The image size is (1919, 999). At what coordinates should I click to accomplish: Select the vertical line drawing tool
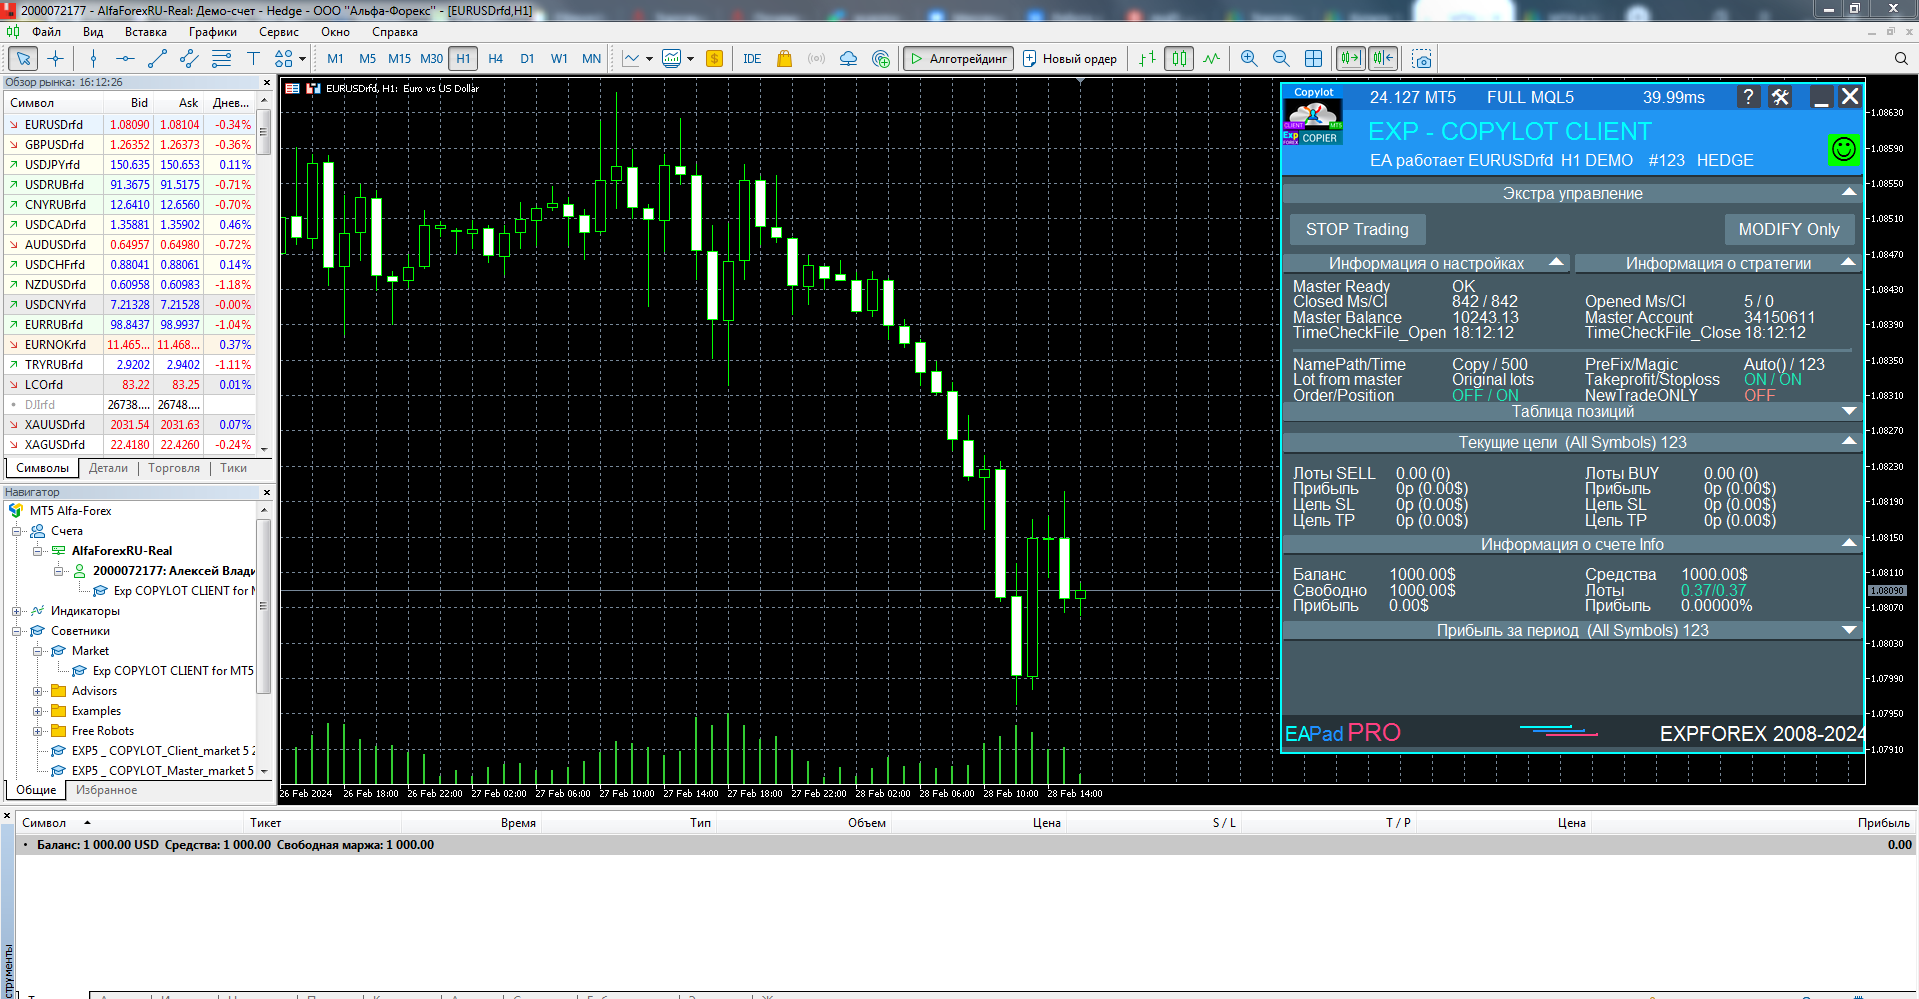(93, 59)
